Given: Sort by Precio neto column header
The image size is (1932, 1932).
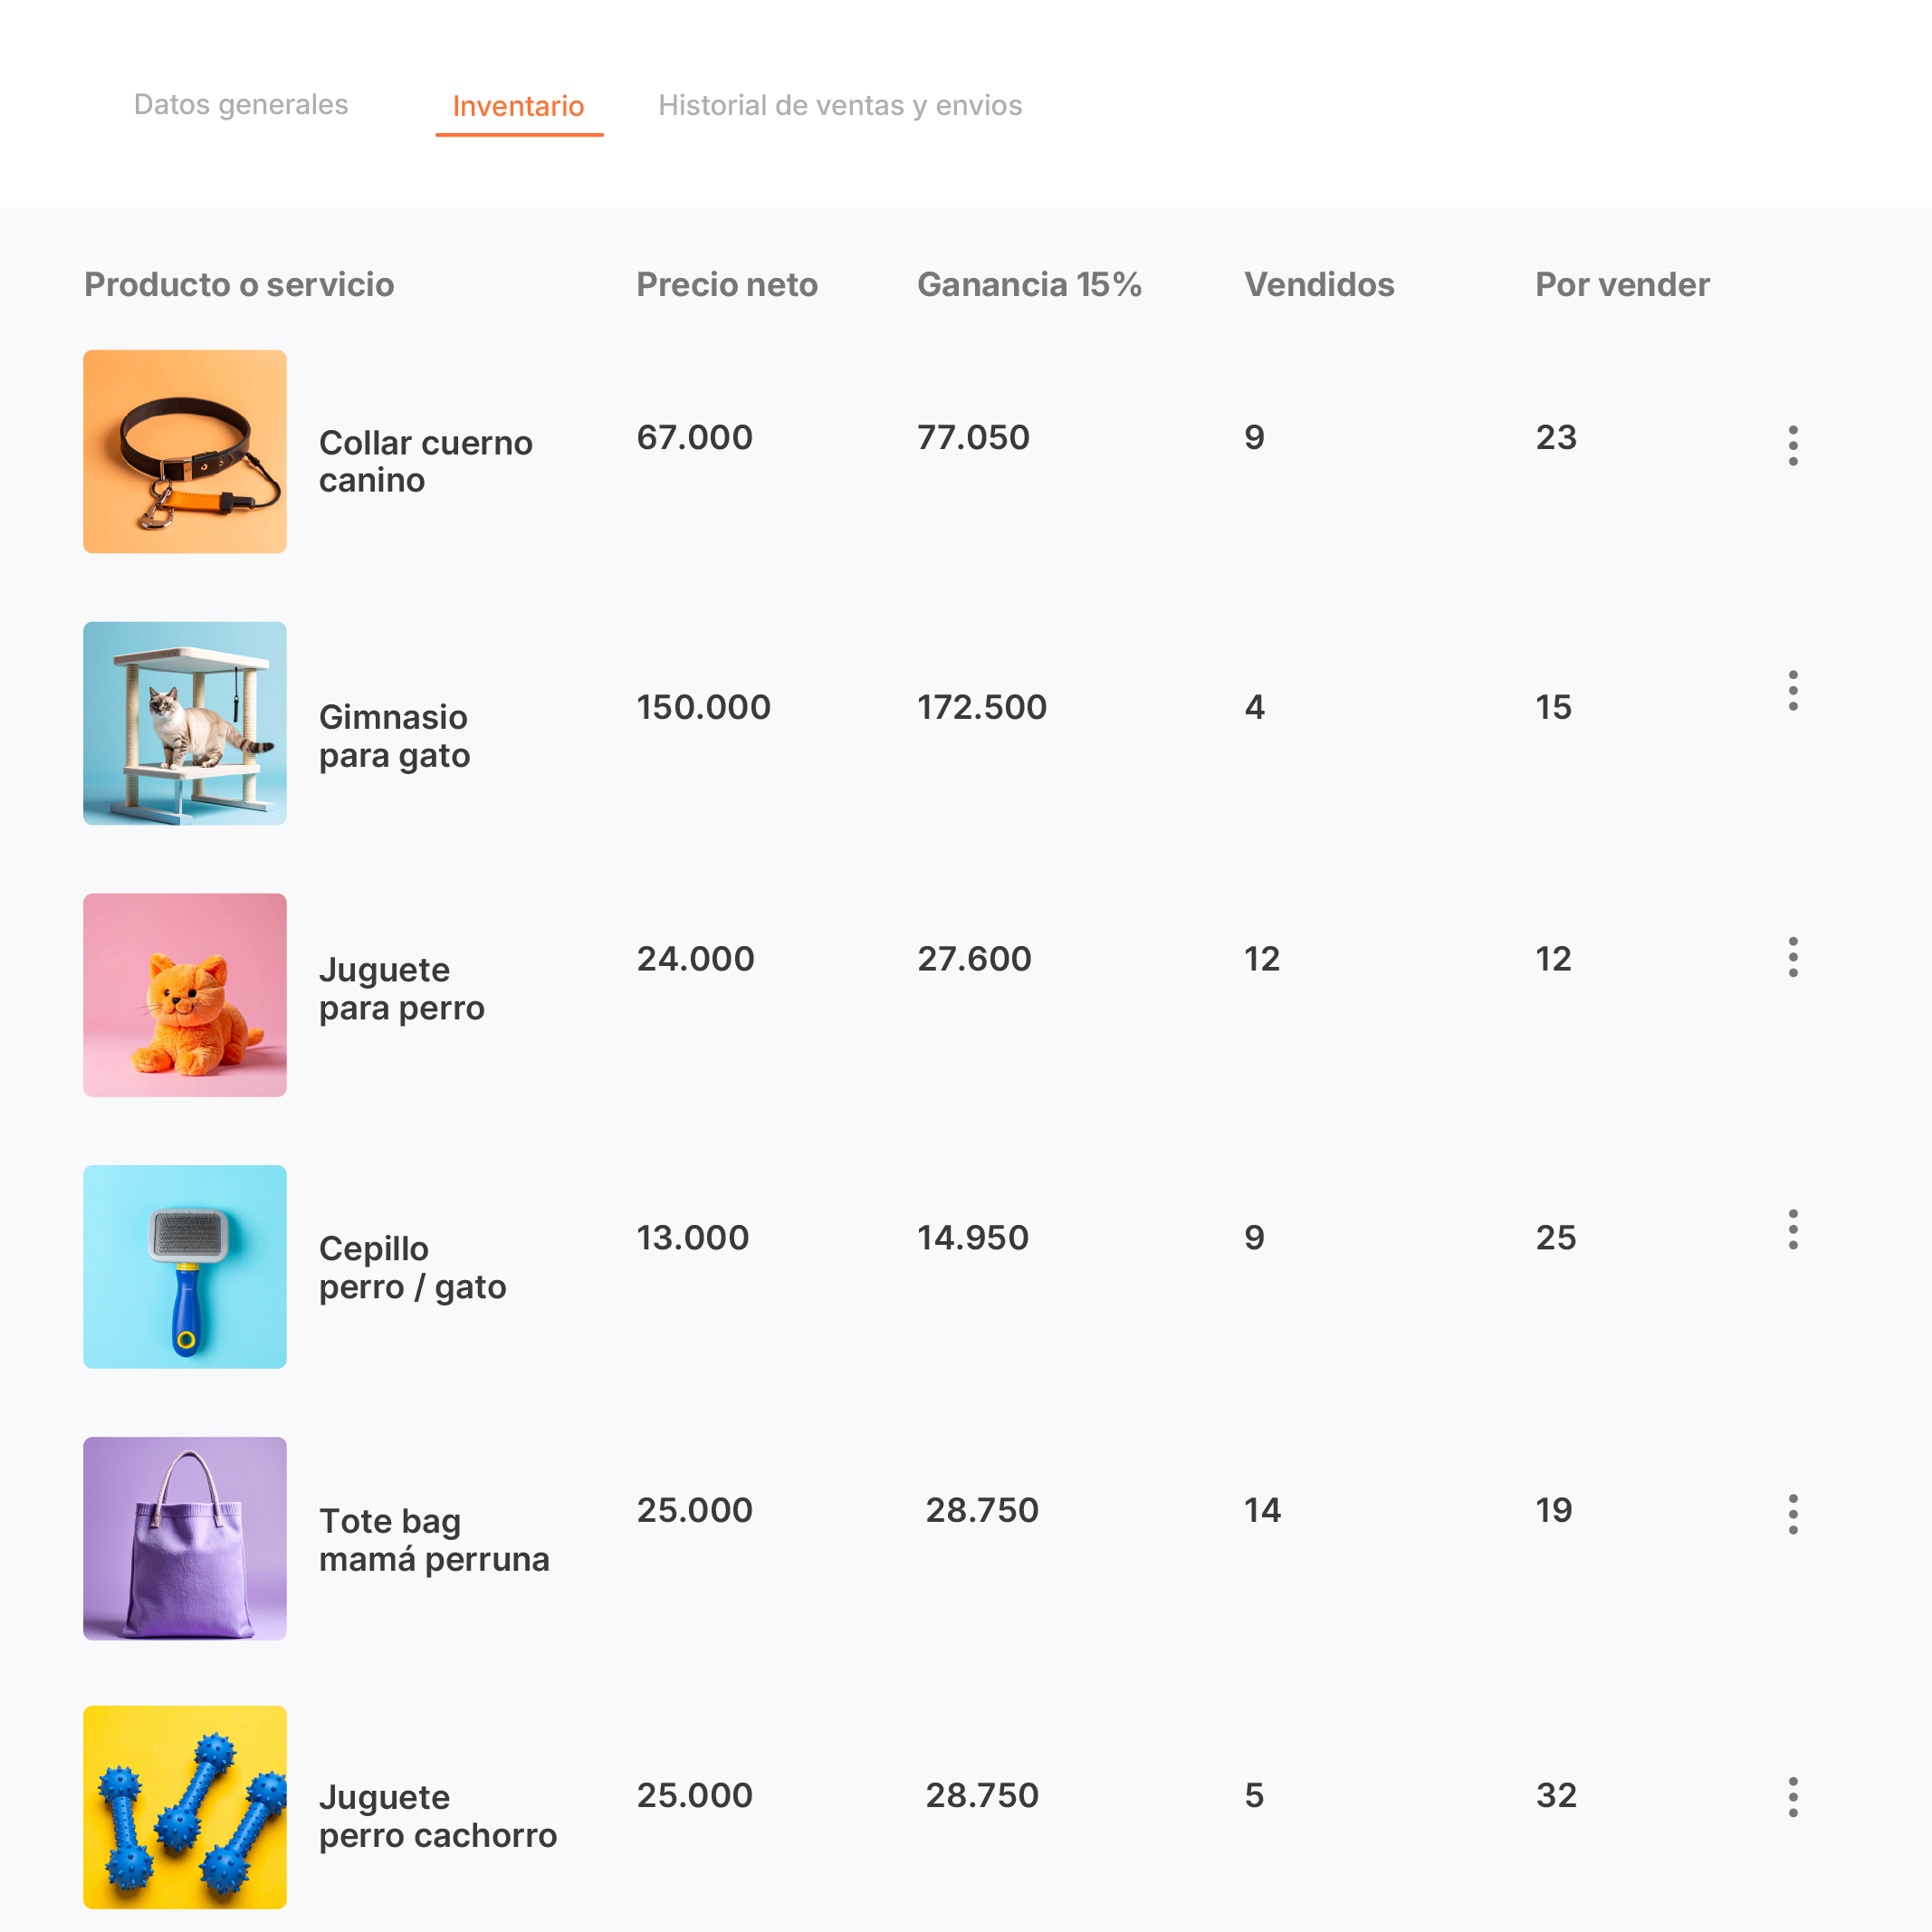Looking at the screenshot, I should (727, 285).
